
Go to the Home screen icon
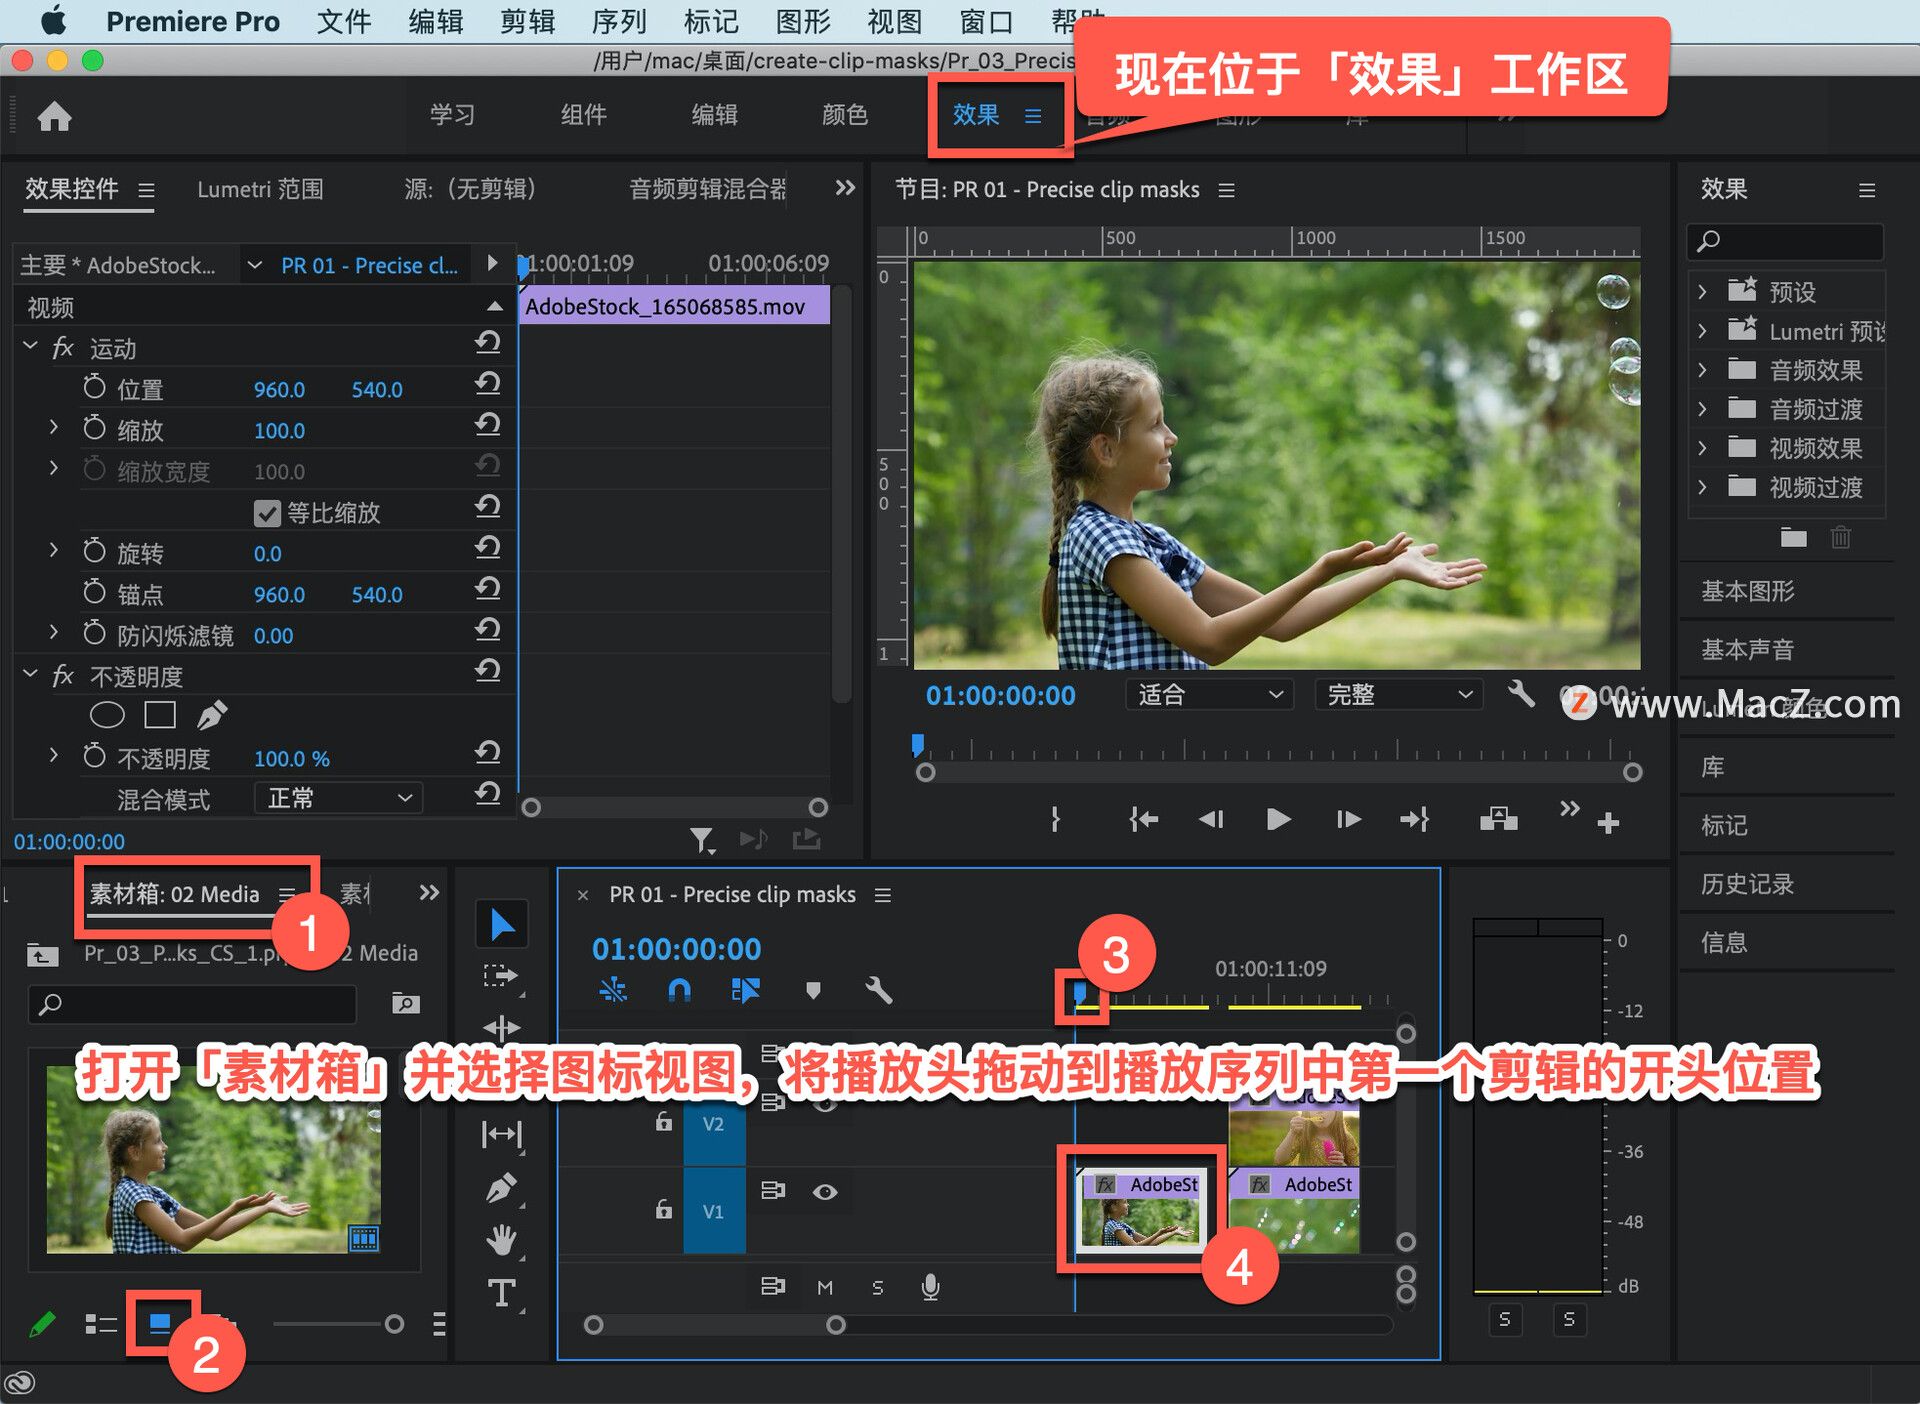tap(54, 117)
